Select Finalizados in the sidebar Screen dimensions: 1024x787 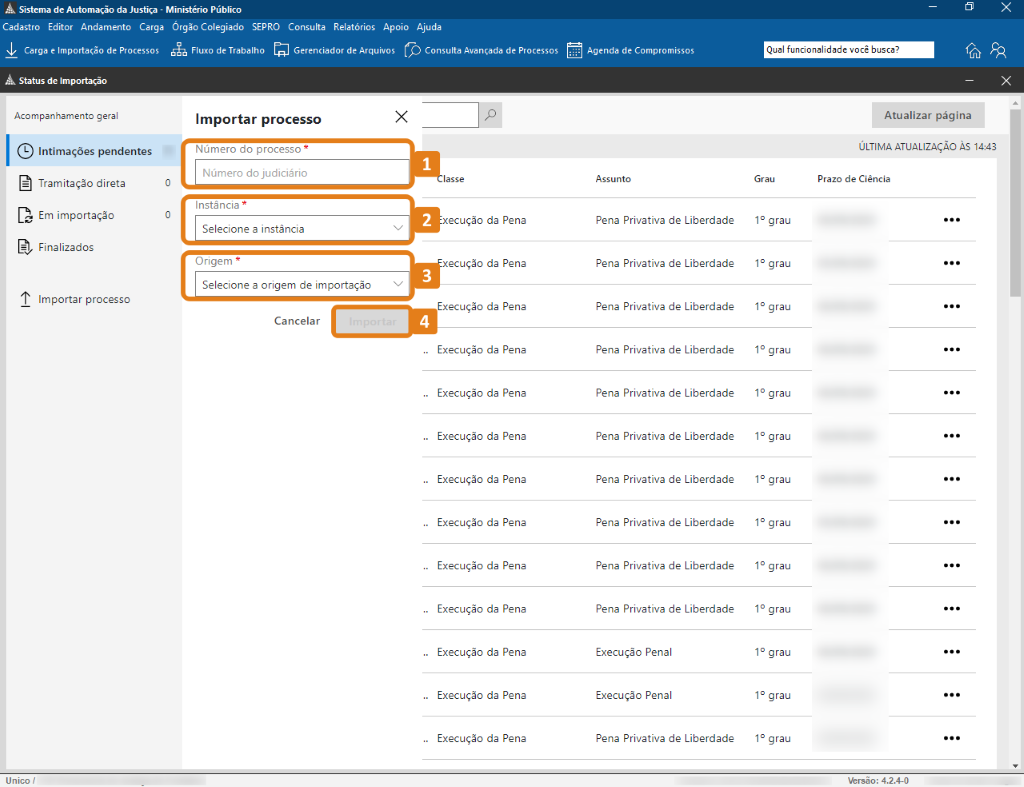click(66, 247)
